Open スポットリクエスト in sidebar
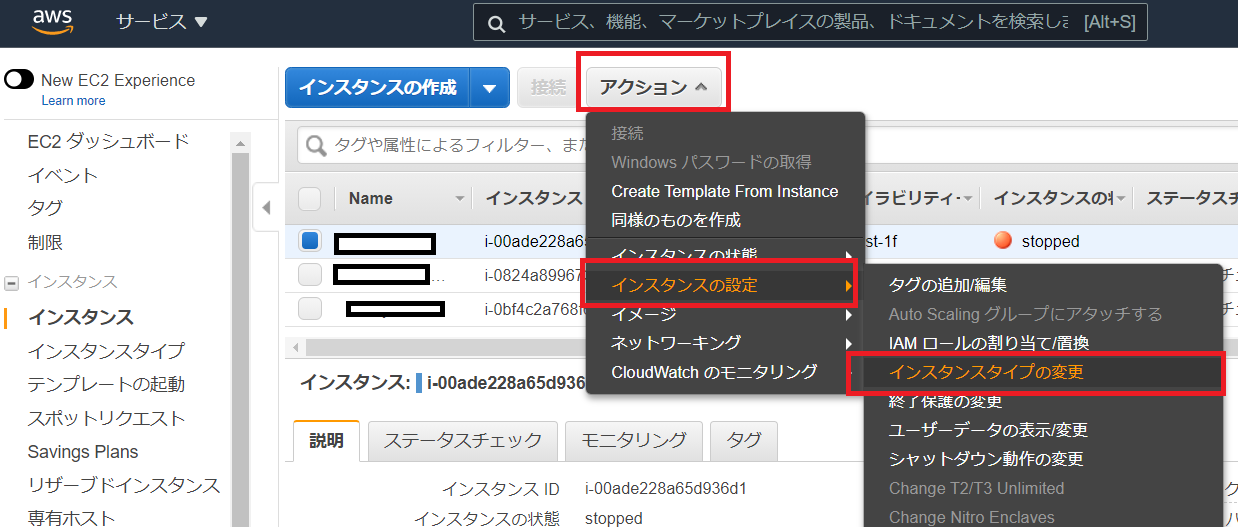This screenshot has height=527, width=1238. tap(106, 418)
